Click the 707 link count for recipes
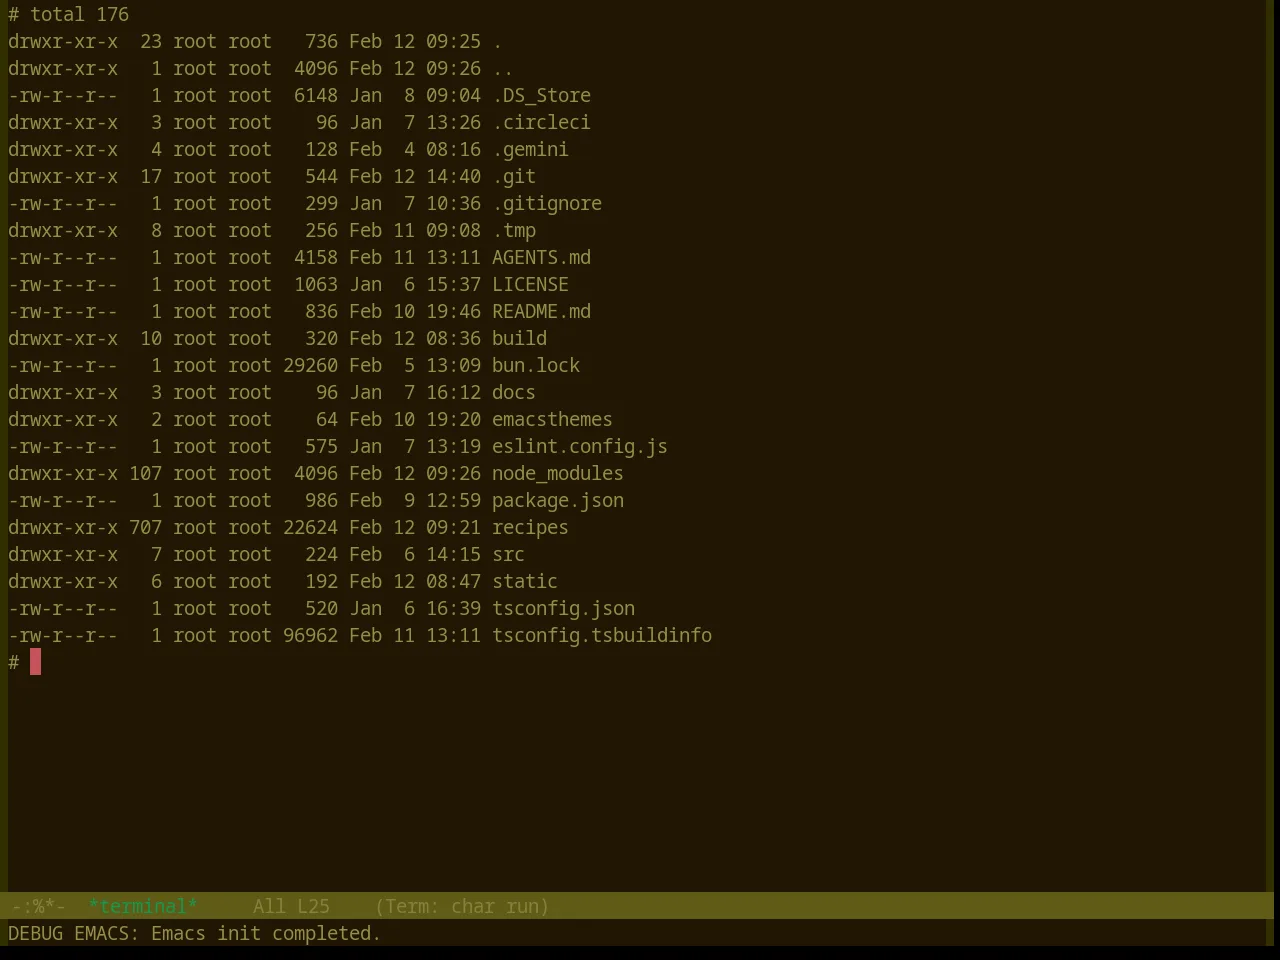 [145, 527]
